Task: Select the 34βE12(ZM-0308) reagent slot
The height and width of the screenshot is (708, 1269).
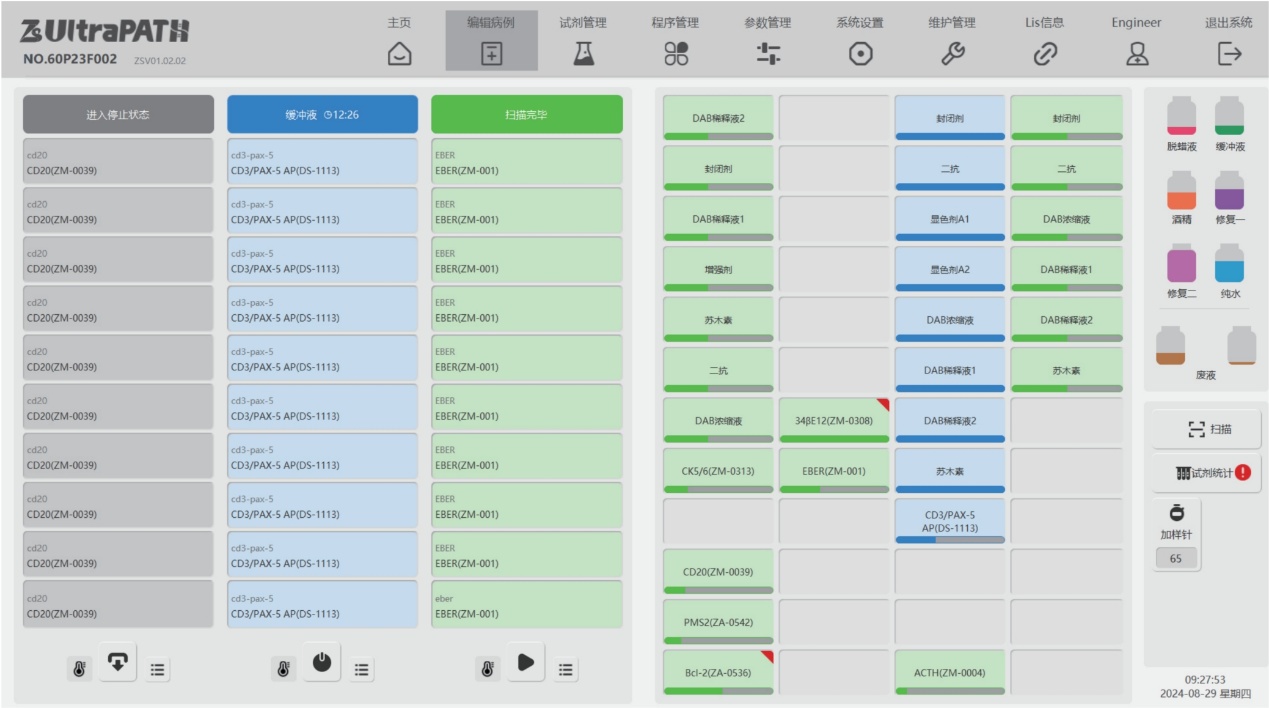Action: [834, 421]
